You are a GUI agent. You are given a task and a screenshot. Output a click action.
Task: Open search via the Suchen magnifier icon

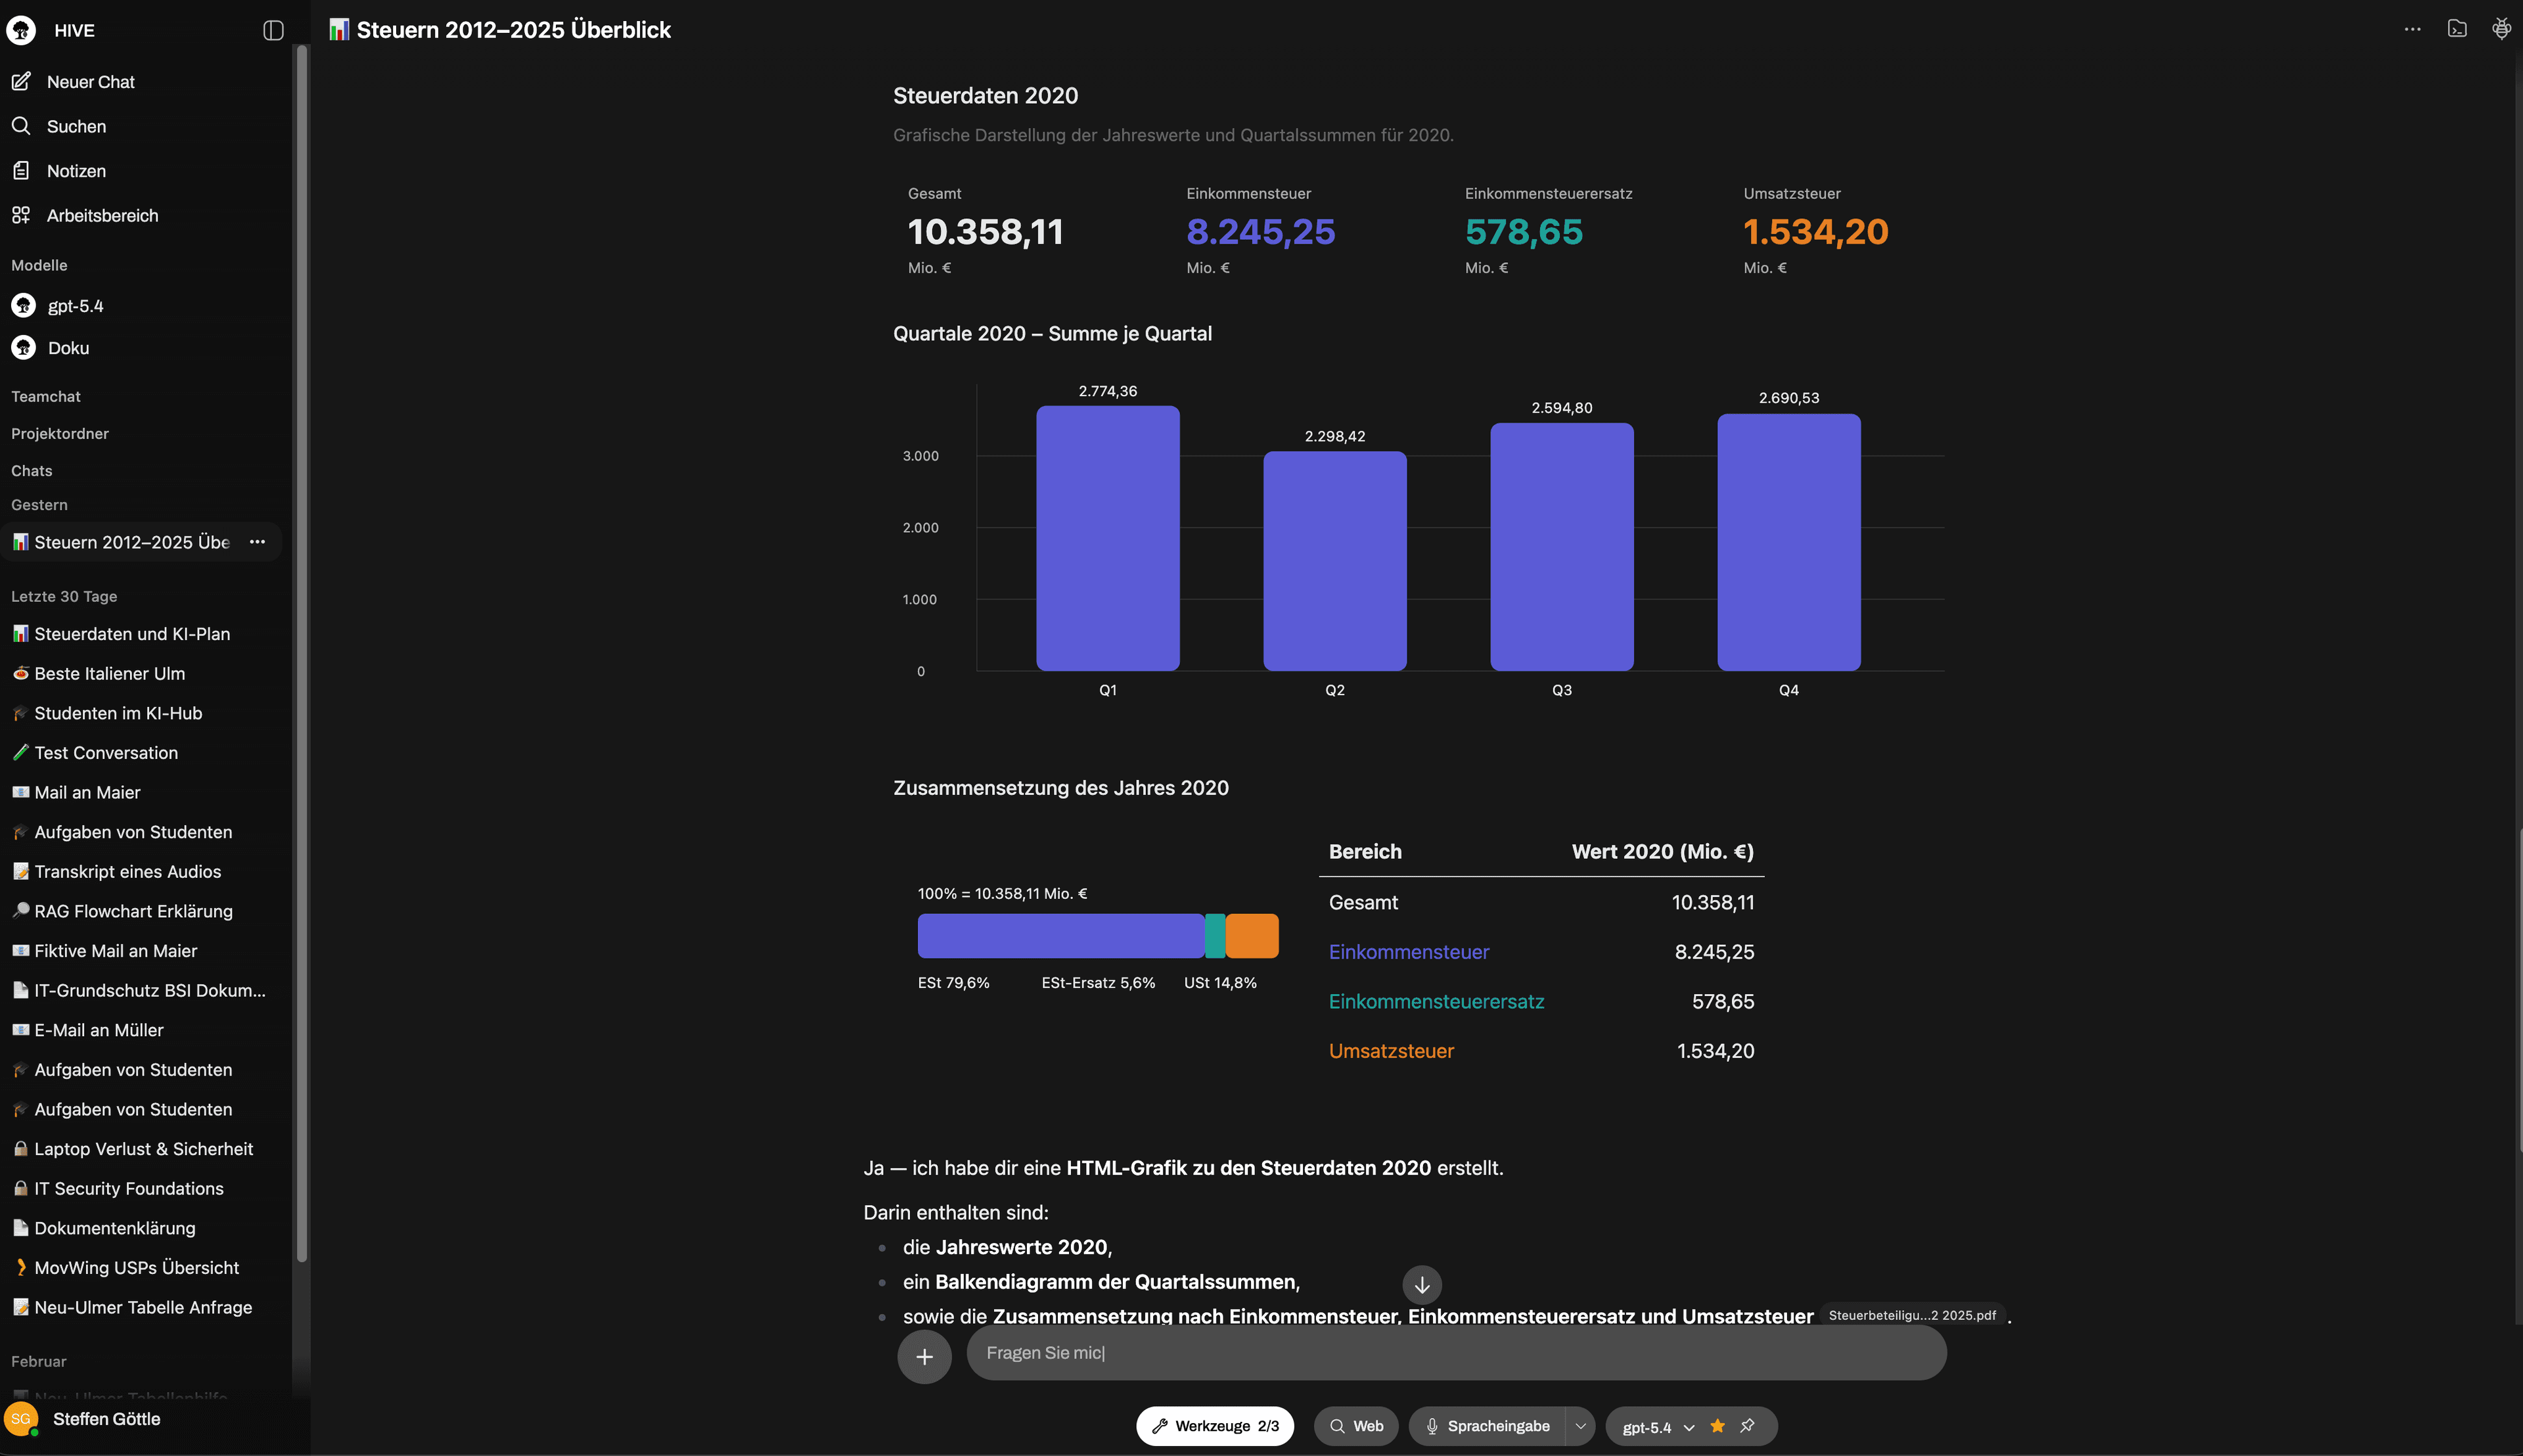[21, 126]
